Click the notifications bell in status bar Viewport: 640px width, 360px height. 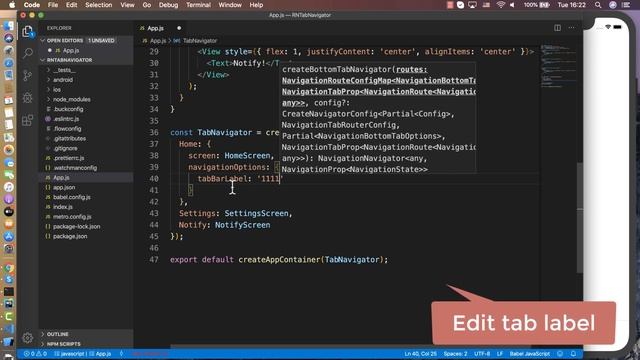coord(573,353)
